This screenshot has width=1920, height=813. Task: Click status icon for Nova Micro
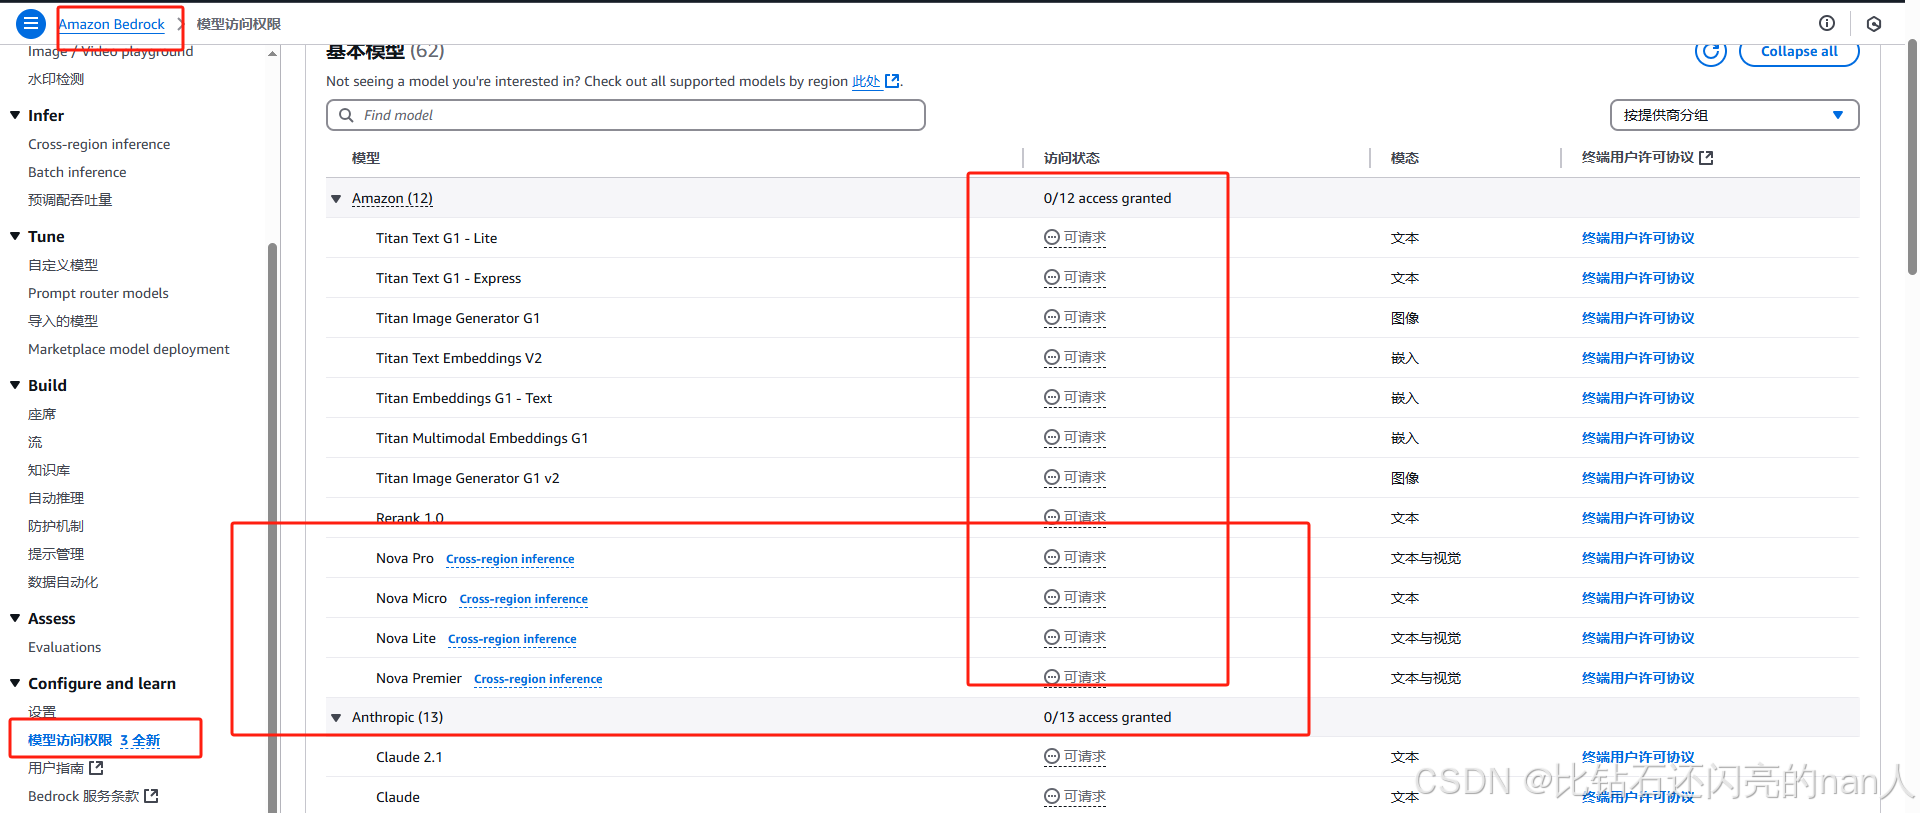tap(1052, 597)
